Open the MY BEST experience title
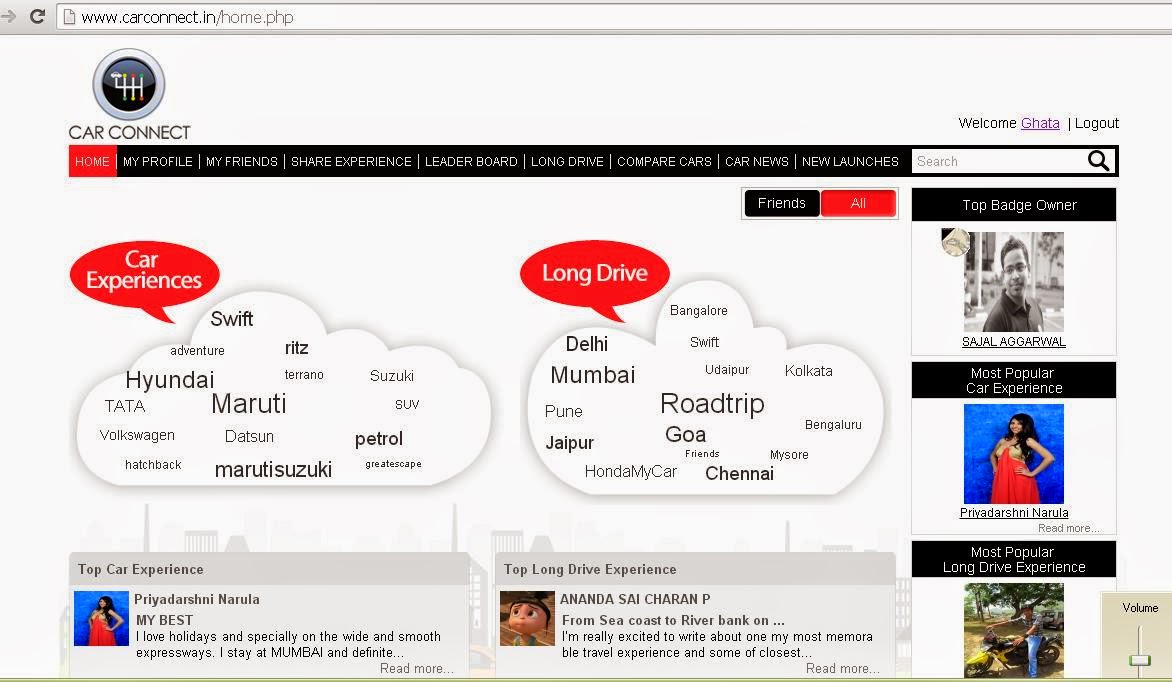1172x682 pixels. coord(164,620)
